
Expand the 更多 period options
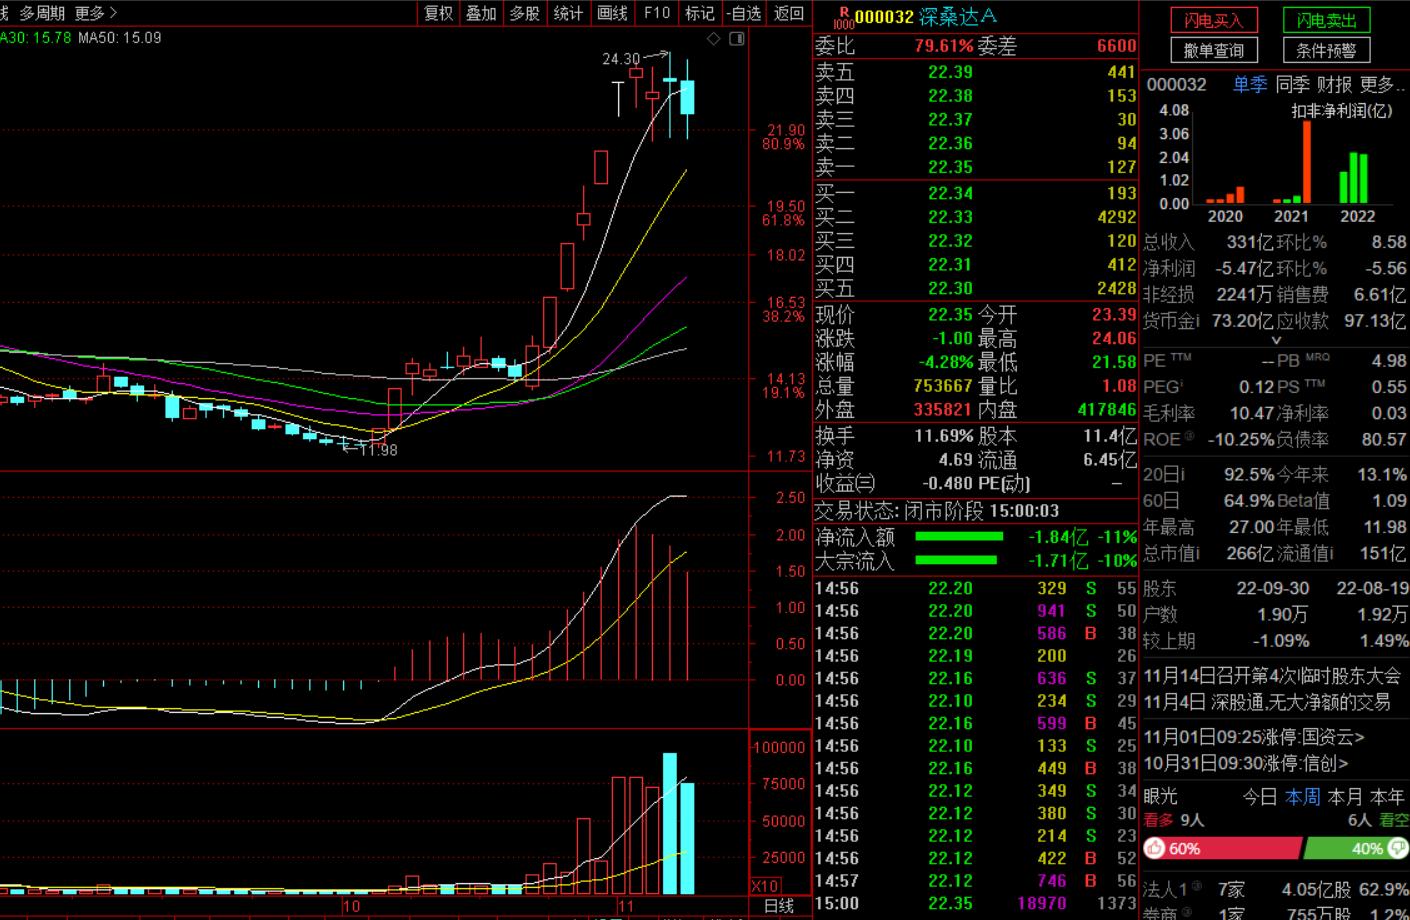tap(95, 13)
